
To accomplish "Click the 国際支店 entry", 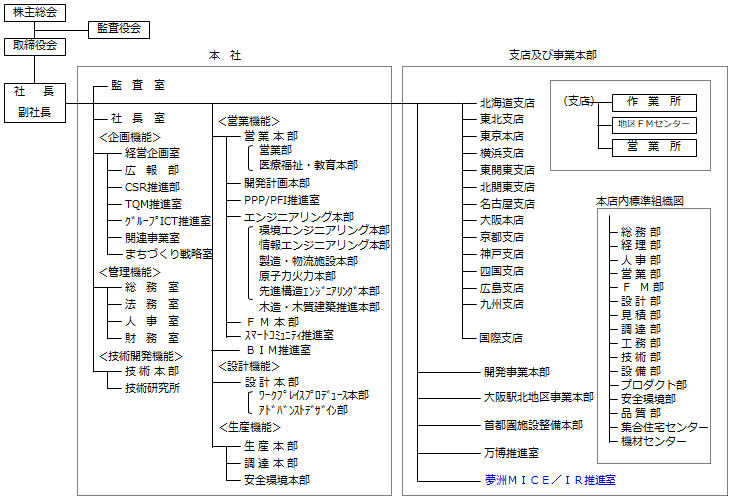I will (501, 338).
